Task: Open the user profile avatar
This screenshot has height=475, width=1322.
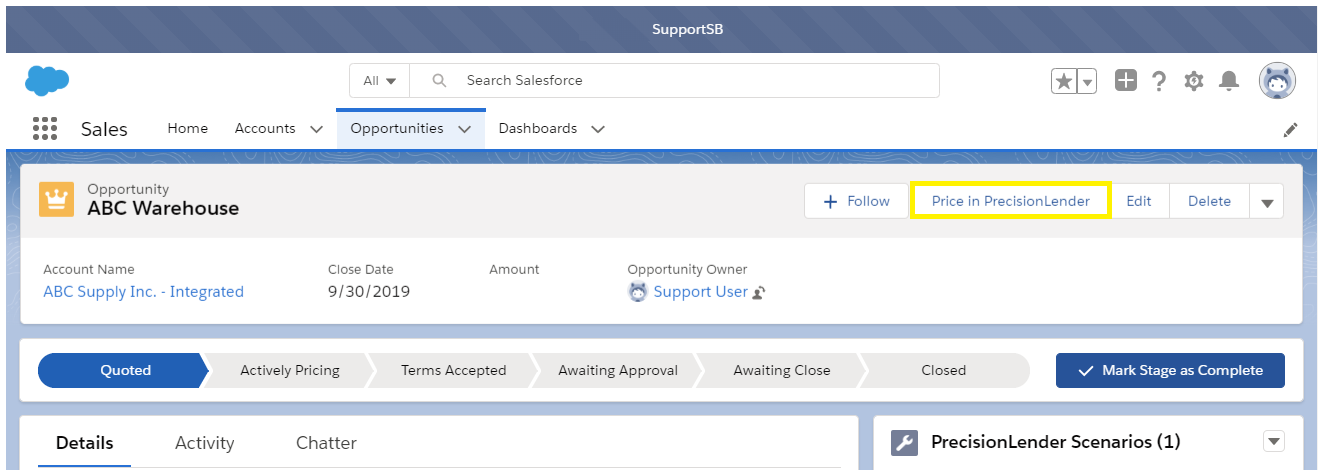Action: (1277, 81)
